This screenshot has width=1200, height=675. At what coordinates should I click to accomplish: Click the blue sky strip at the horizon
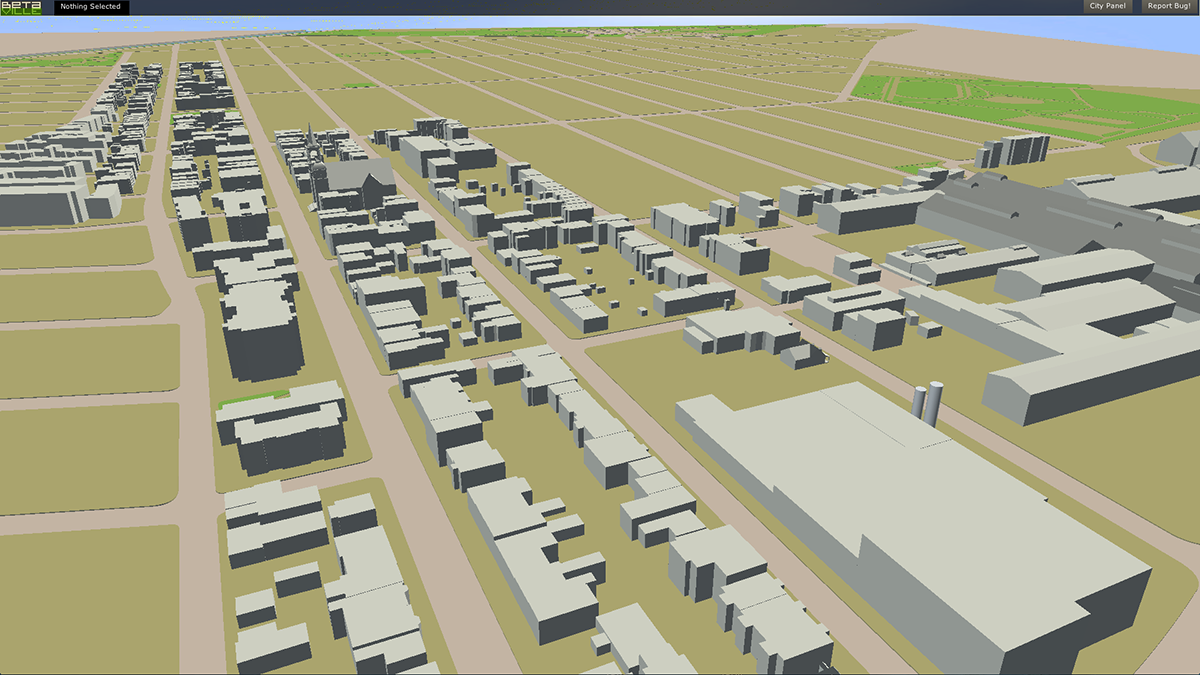(x=600, y=22)
